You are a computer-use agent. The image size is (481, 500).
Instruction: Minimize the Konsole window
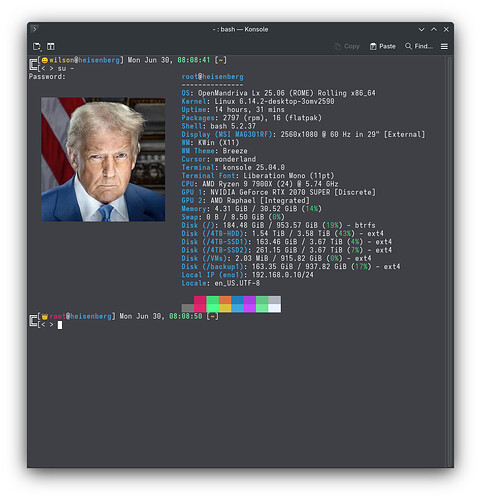[421, 29]
